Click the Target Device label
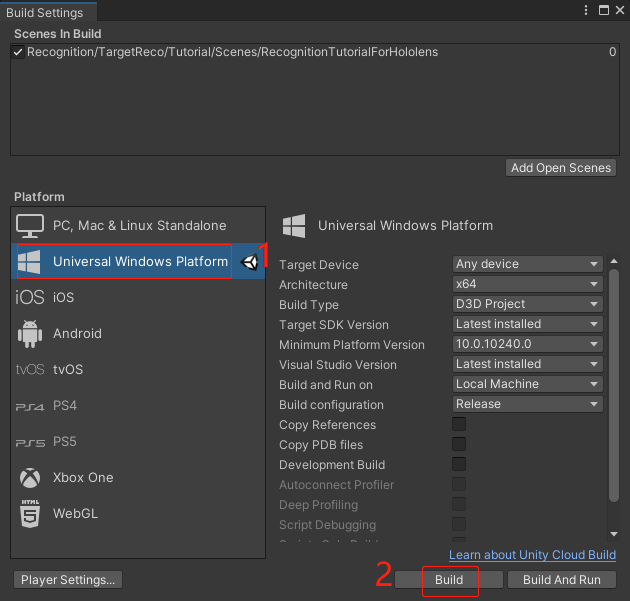This screenshot has height=601, width=630. pyautogui.click(x=319, y=265)
